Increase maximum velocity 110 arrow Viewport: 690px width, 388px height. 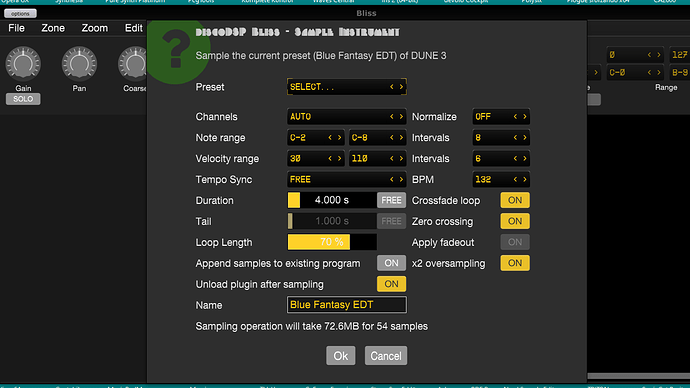click(x=401, y=159)
